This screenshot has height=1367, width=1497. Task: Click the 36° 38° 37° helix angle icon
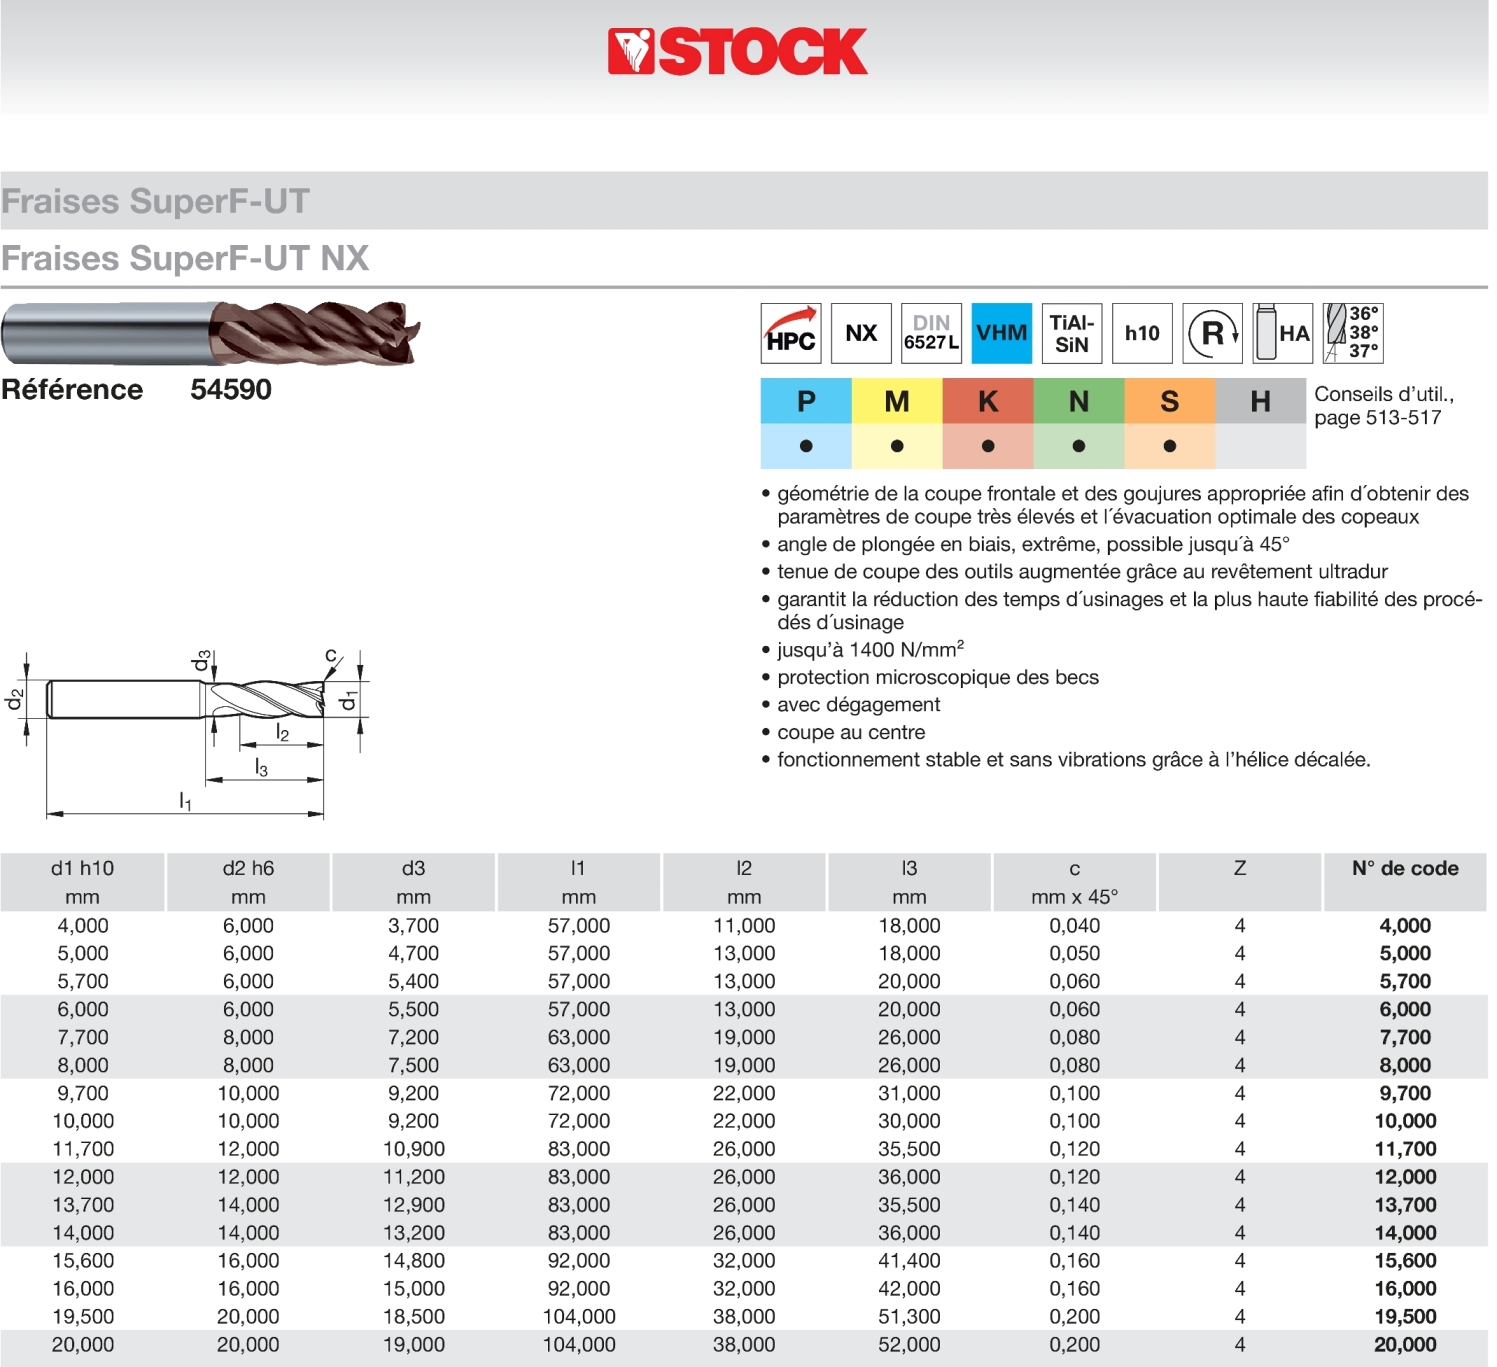1353,333
